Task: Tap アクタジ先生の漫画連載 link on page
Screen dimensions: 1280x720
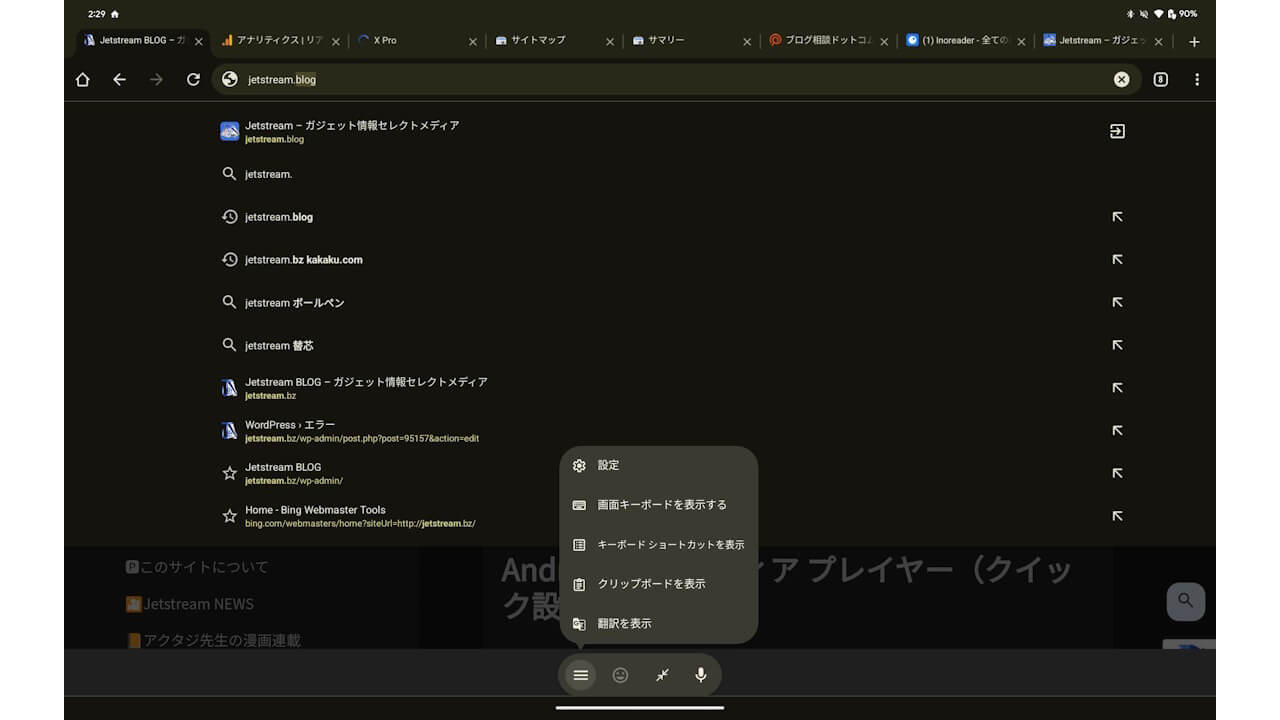Action: pyautogui.click(x=213, y=640)
